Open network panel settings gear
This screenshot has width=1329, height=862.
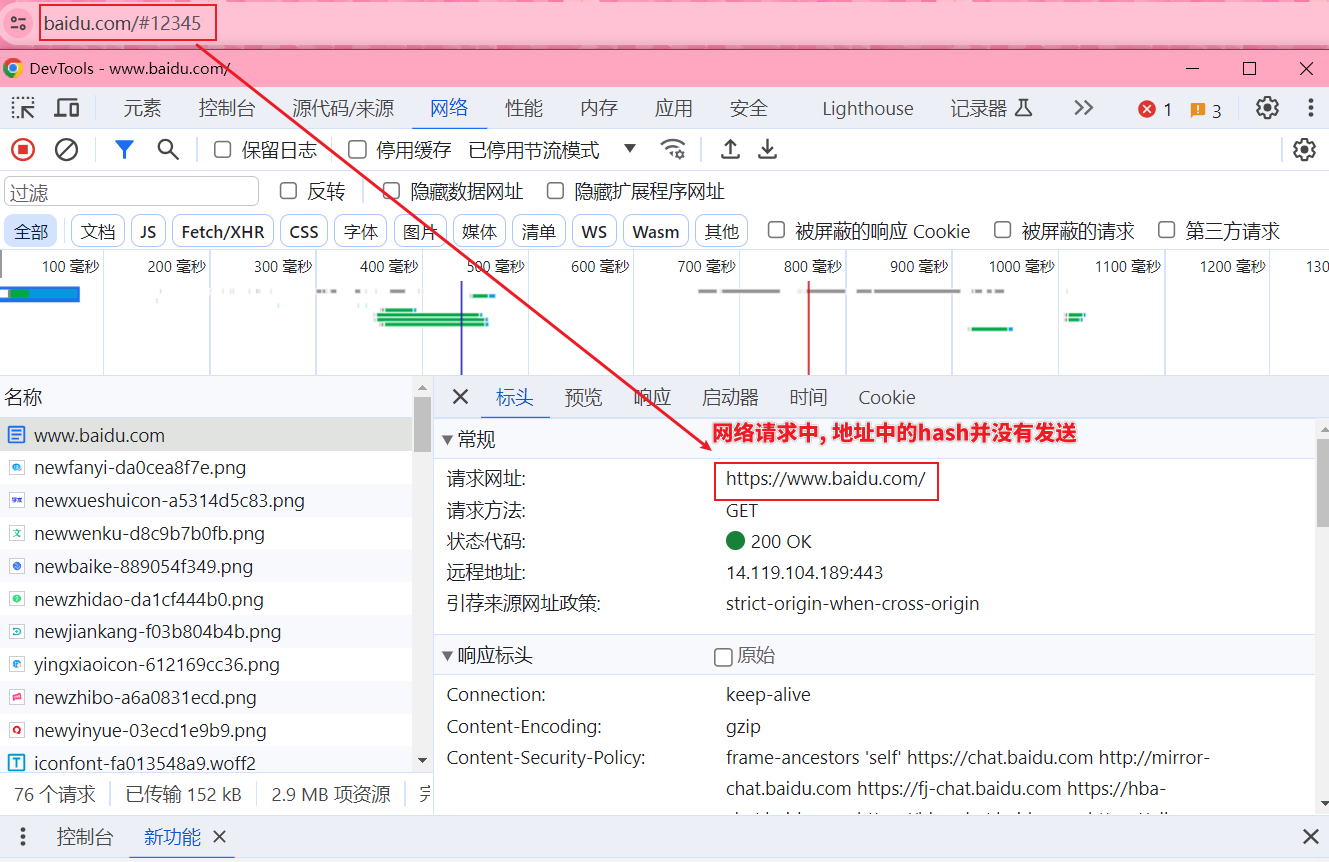click(x=1304, y=150)
